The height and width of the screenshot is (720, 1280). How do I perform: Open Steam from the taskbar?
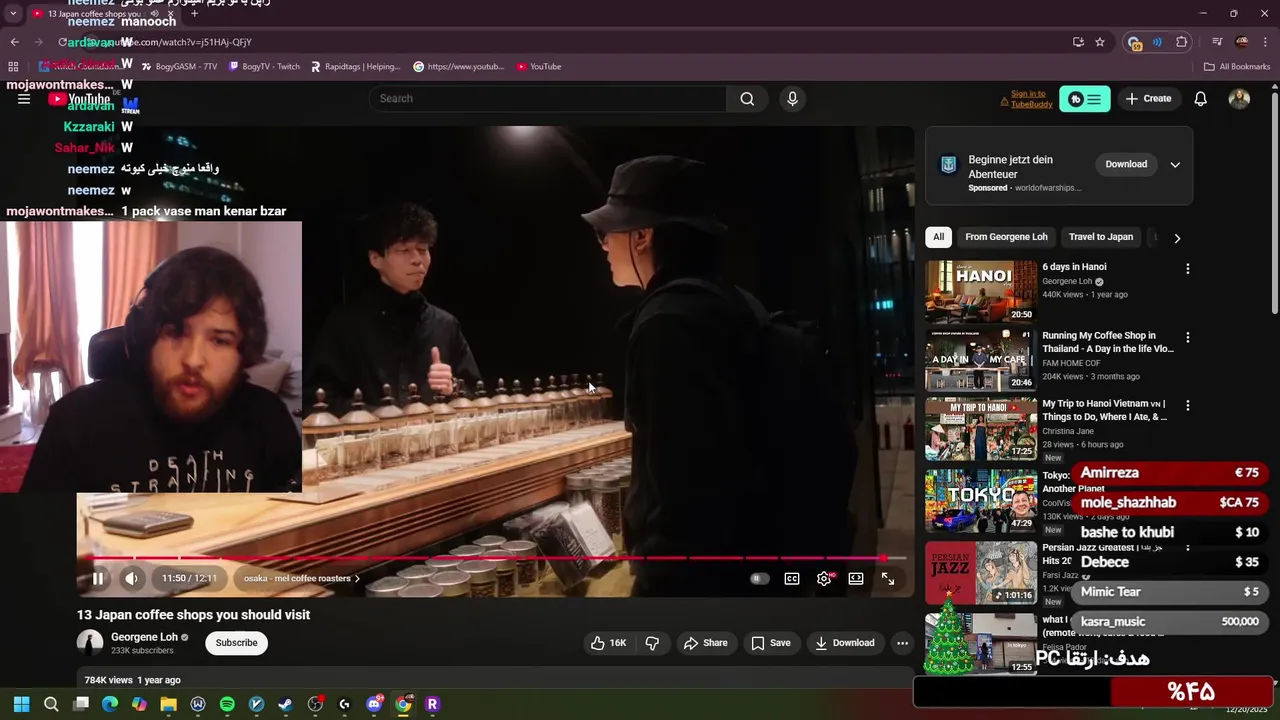pyautogui.click(x=286, y=704)
